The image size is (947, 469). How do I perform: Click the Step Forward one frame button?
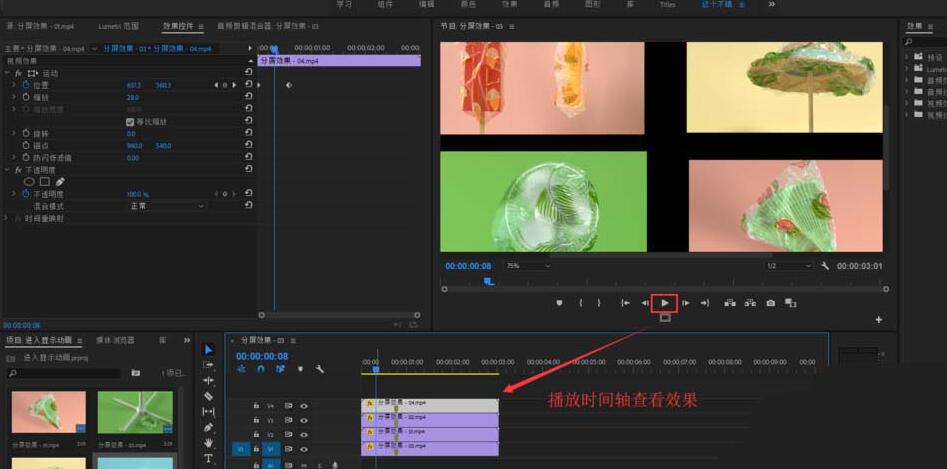pyautogui.click(x=685, y=303)
